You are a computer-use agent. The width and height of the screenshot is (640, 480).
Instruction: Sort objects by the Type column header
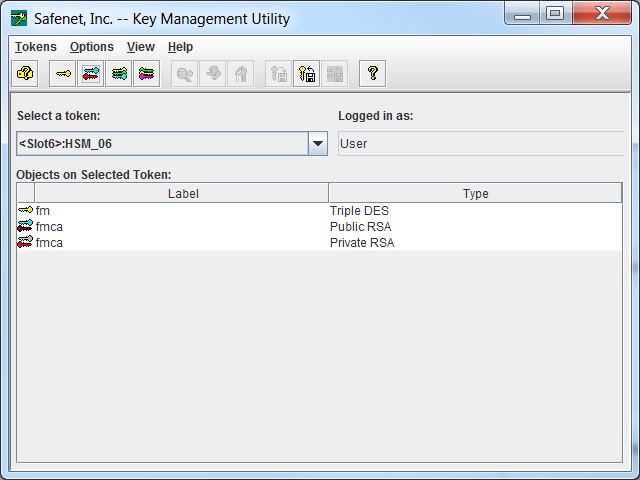coord(475,194)
